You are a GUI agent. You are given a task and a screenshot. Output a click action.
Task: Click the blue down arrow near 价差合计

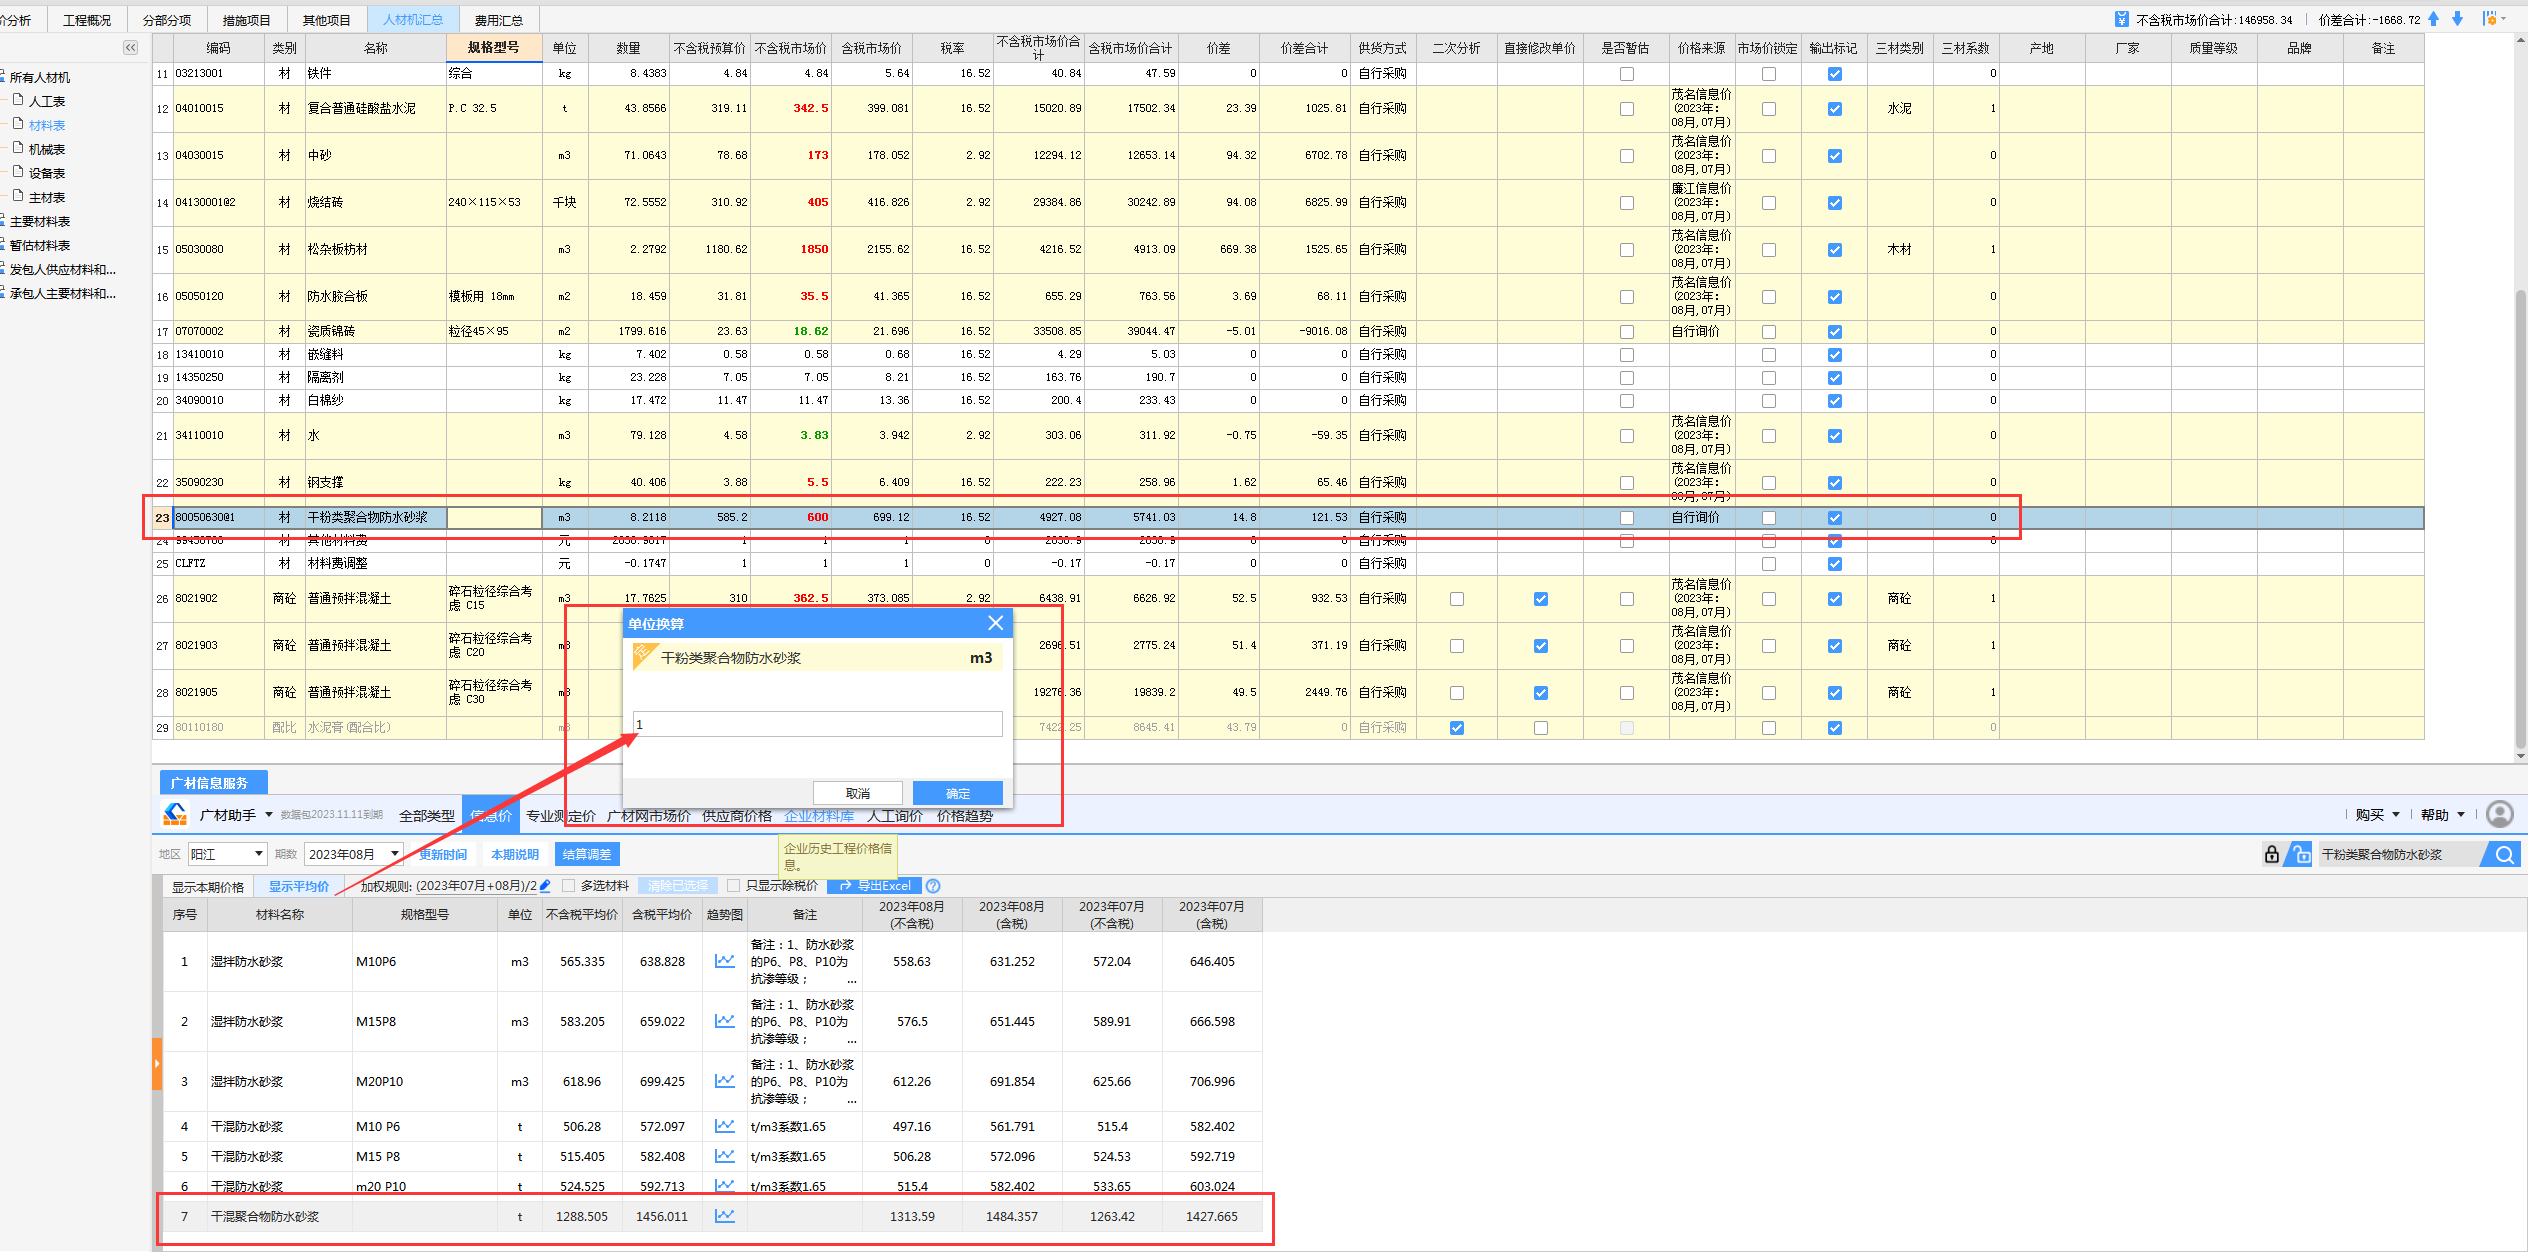pyautogui.click(x=2457, y=19)
